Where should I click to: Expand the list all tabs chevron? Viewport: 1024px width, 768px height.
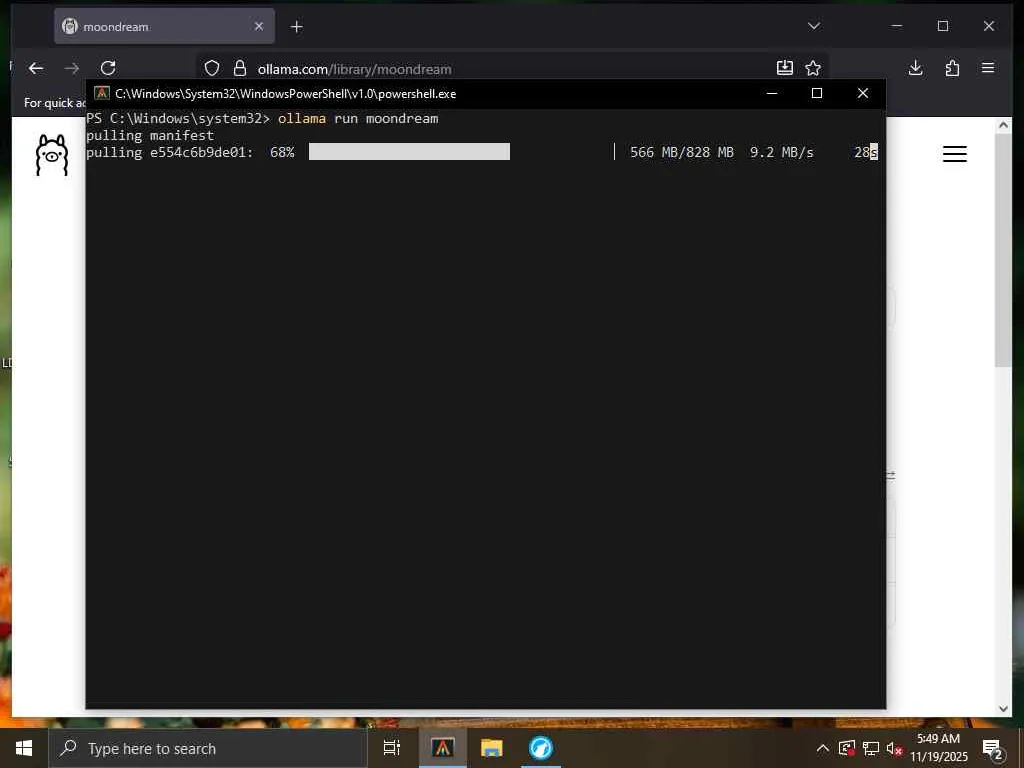[814, 26]
